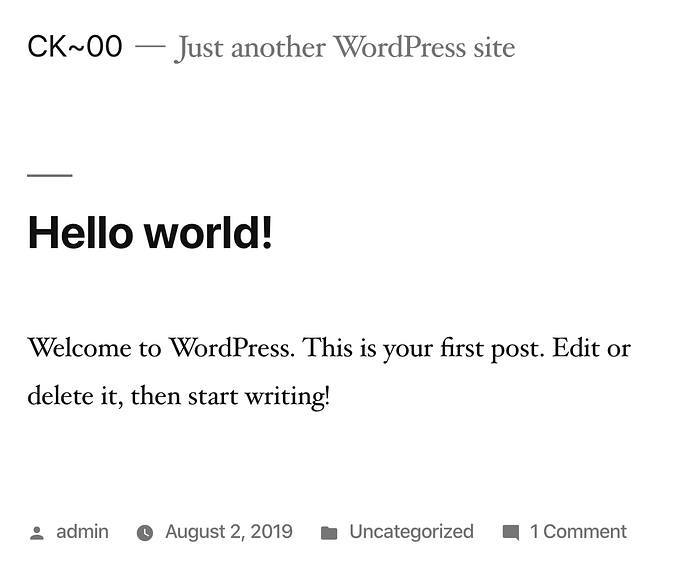Click the word "world!" in the post heading
The width and height of the screenshot is (700, 581).
[208, 233]
